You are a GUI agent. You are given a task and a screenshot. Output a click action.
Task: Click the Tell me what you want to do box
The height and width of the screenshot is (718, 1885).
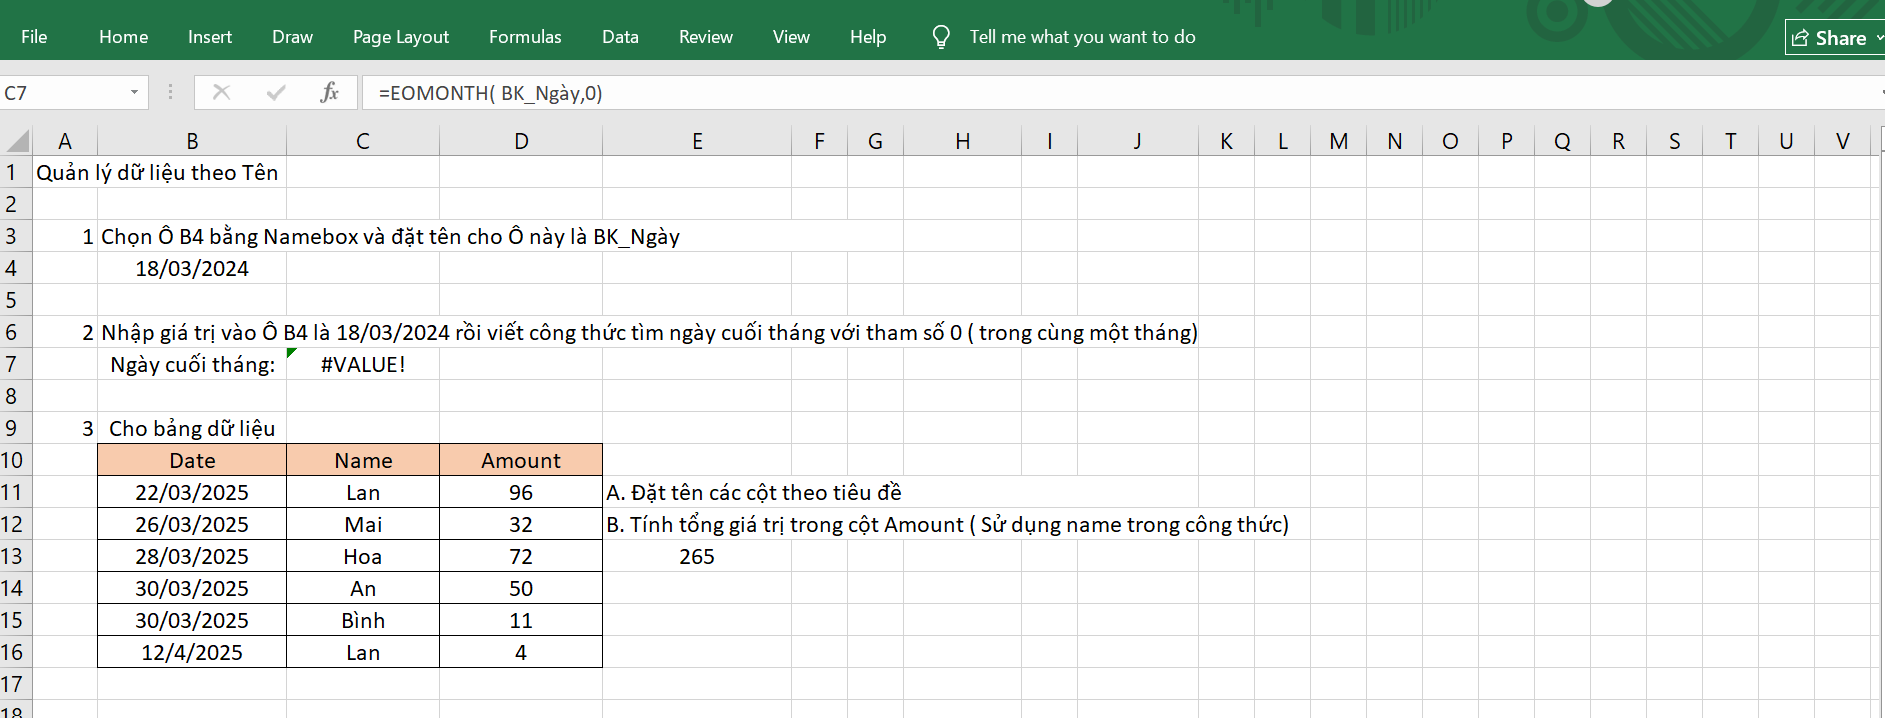(1082, 37)
